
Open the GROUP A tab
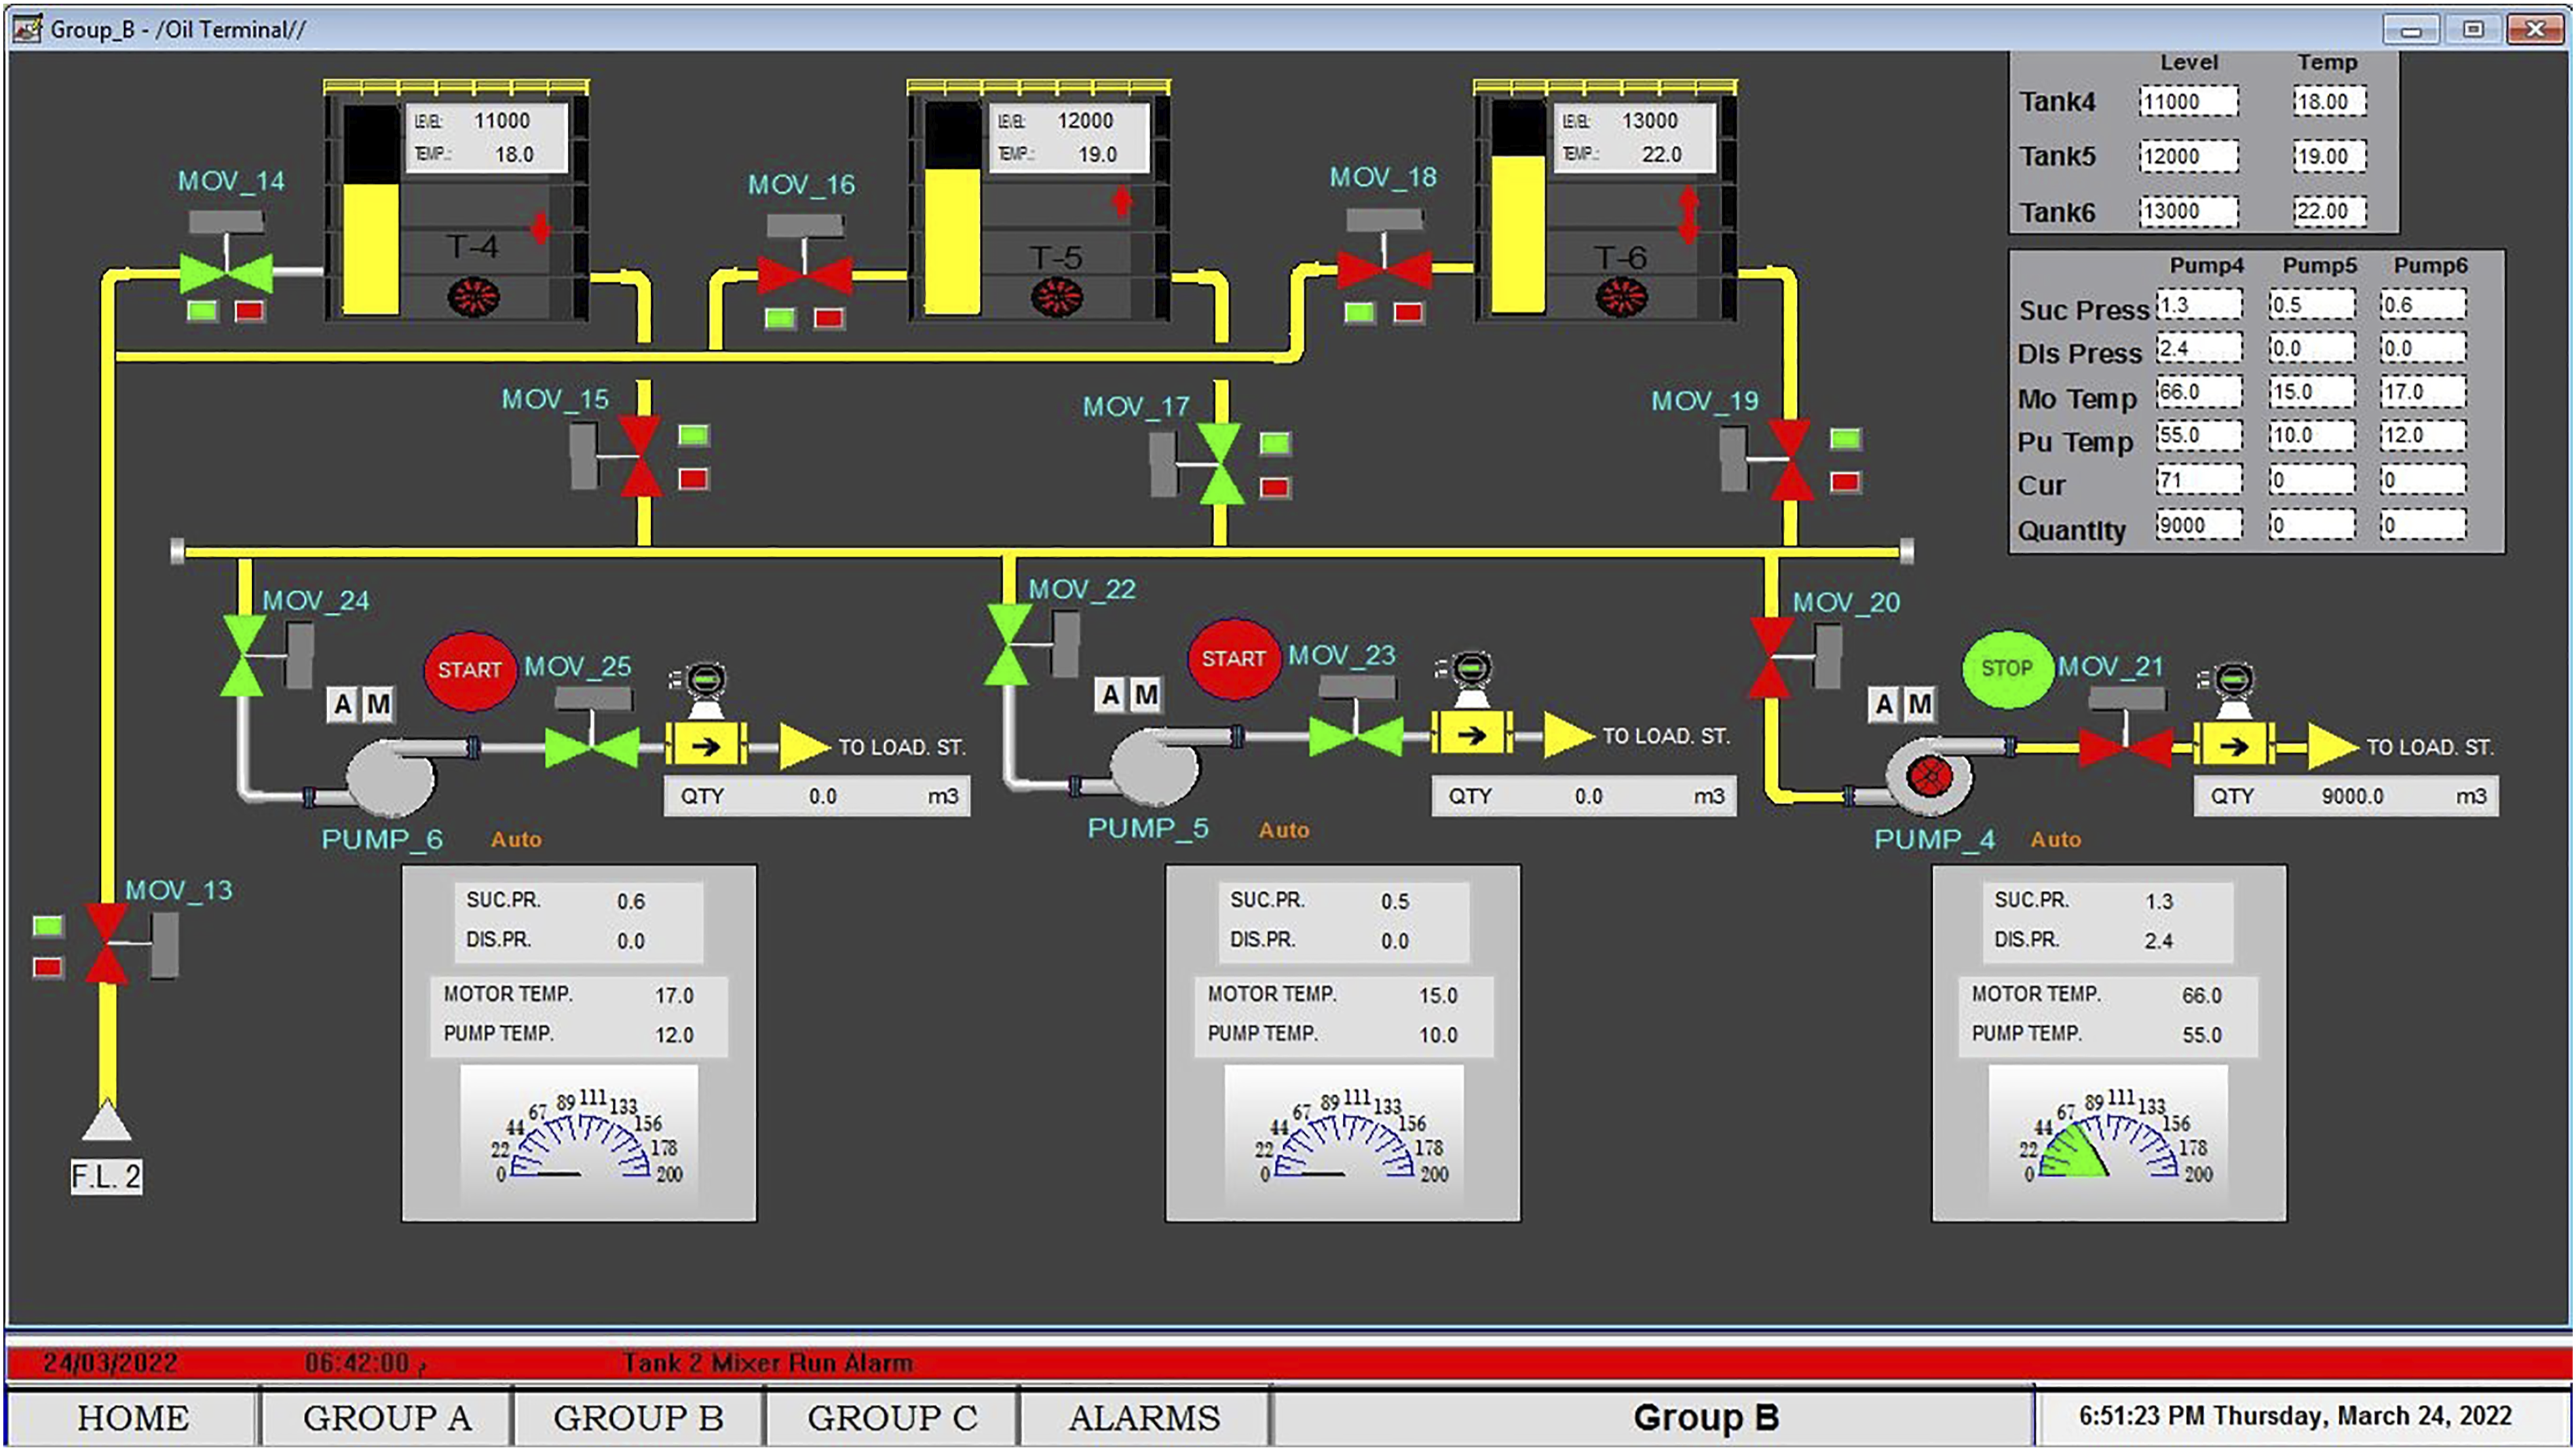387,1418
